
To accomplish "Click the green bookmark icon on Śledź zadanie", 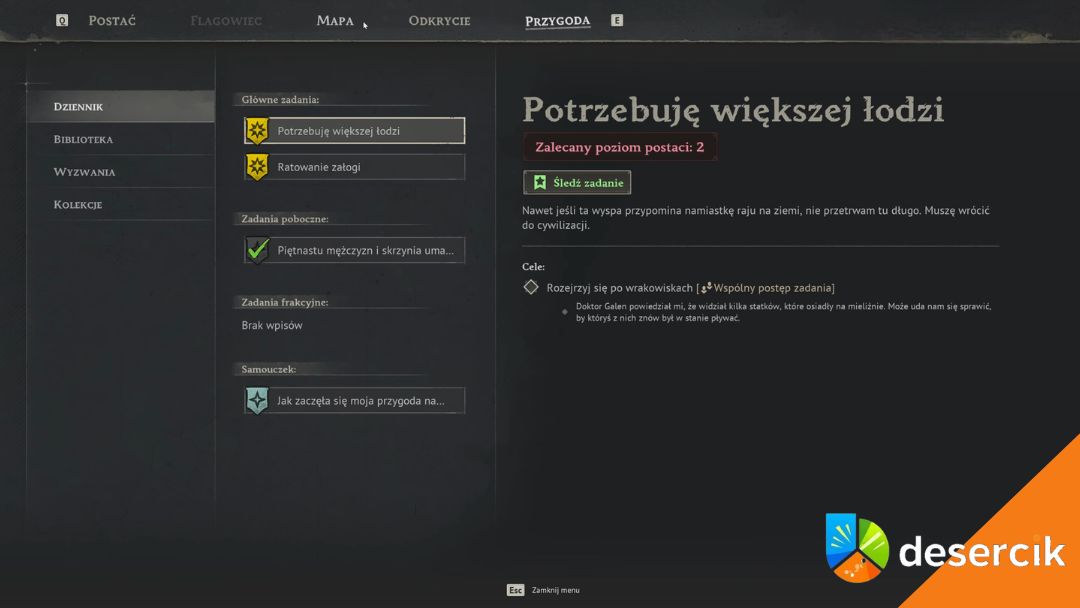I will coord(540,182).
